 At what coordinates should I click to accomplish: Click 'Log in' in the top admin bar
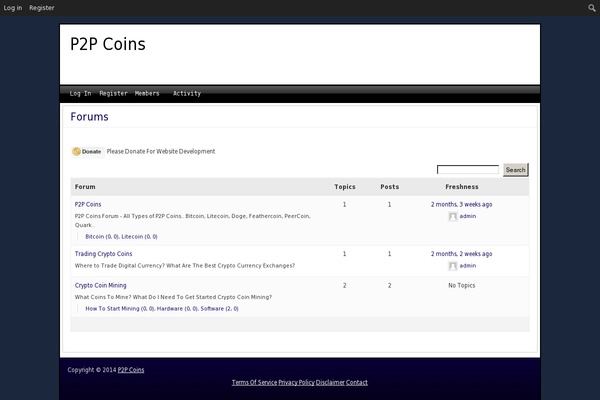(13, 8)
